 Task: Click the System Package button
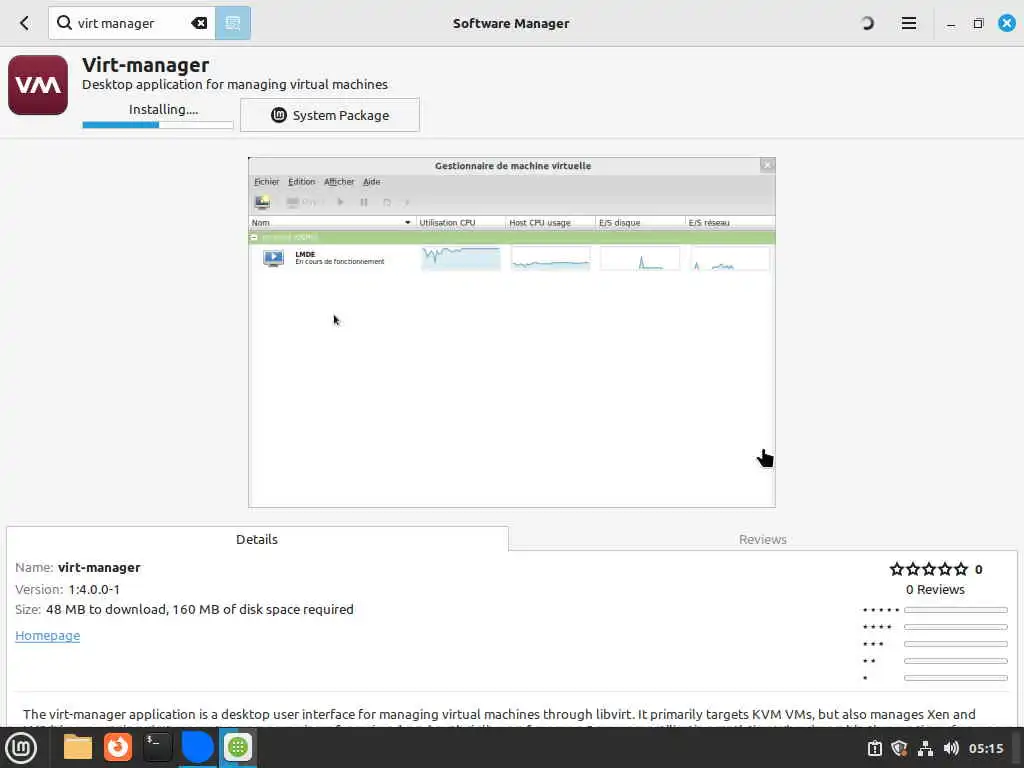pyautogui.click(x=330, y=115)
